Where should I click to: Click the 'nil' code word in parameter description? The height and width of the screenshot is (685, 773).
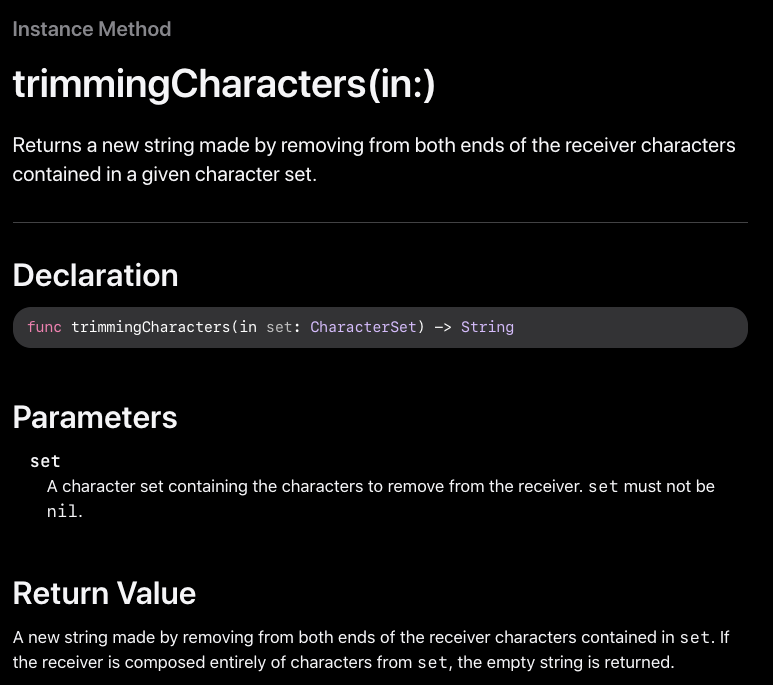62,511
